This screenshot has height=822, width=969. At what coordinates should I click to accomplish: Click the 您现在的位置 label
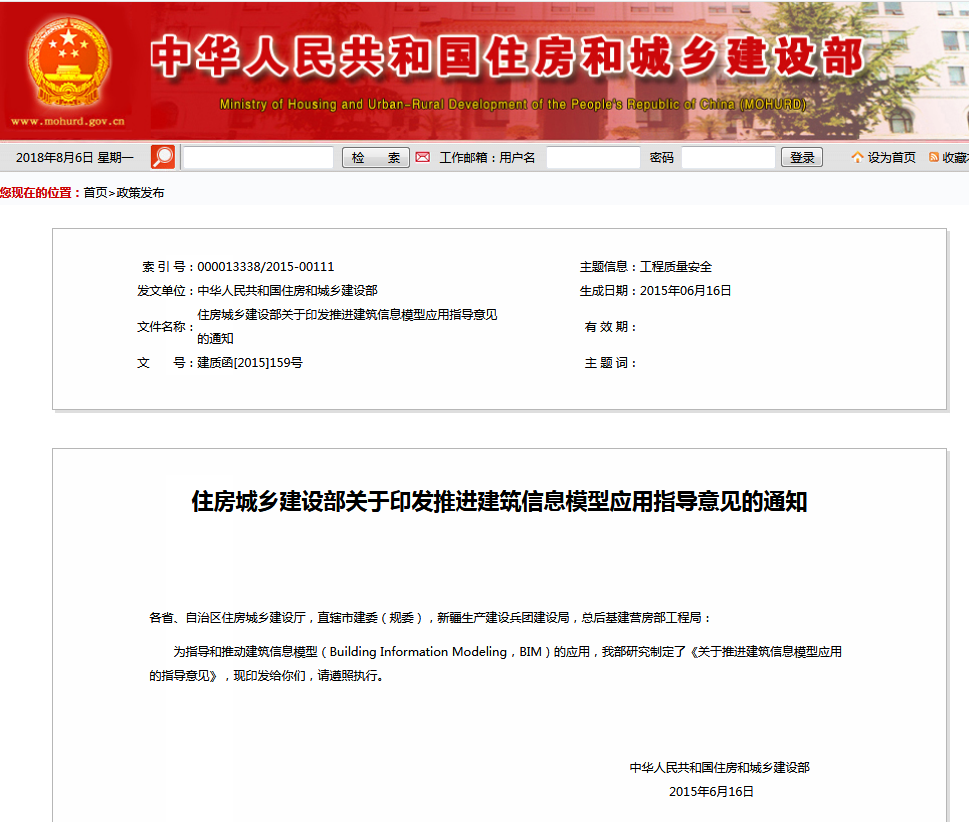(x=40, y=193)
